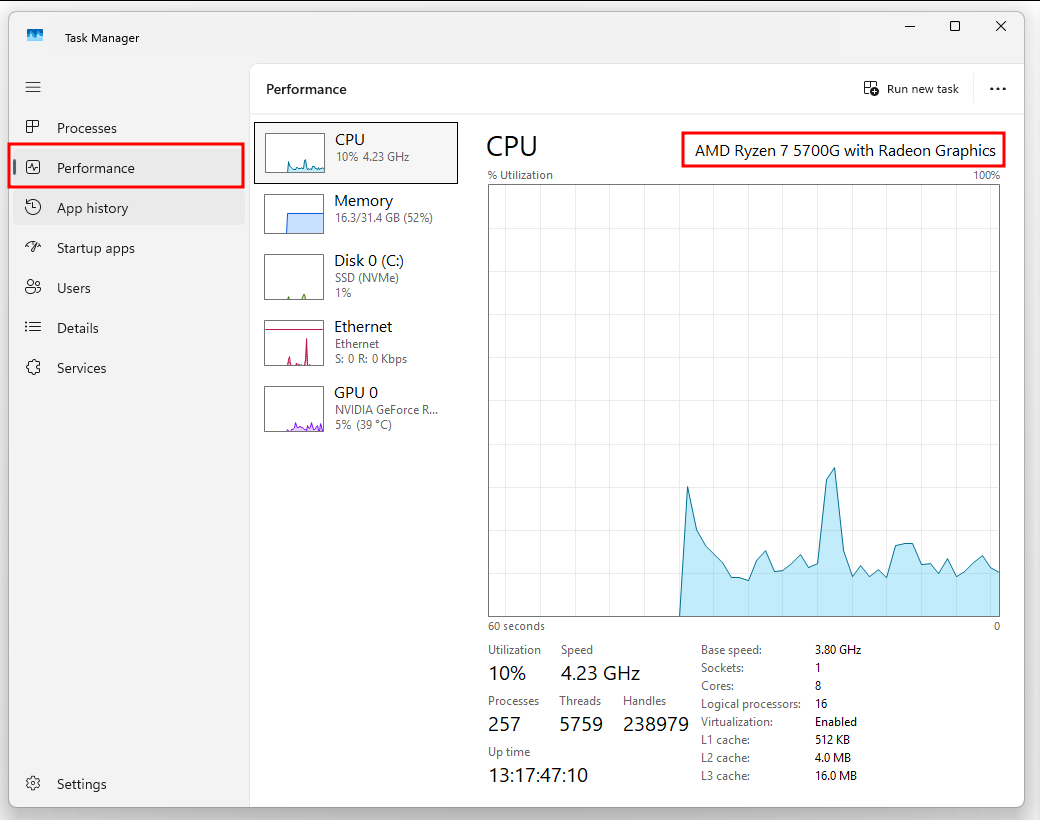Viewport: 1040px width, 820px height.
Task: Click the Performance pulse icon
Action: (33, 167)
